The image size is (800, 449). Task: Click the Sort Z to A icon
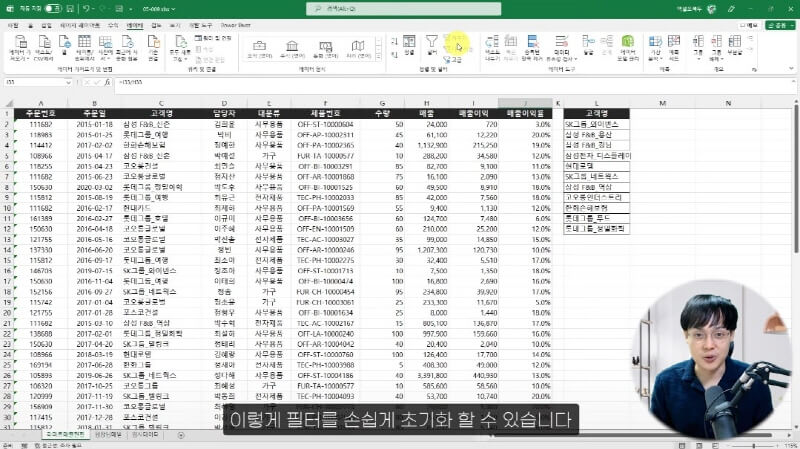[394, 54]
